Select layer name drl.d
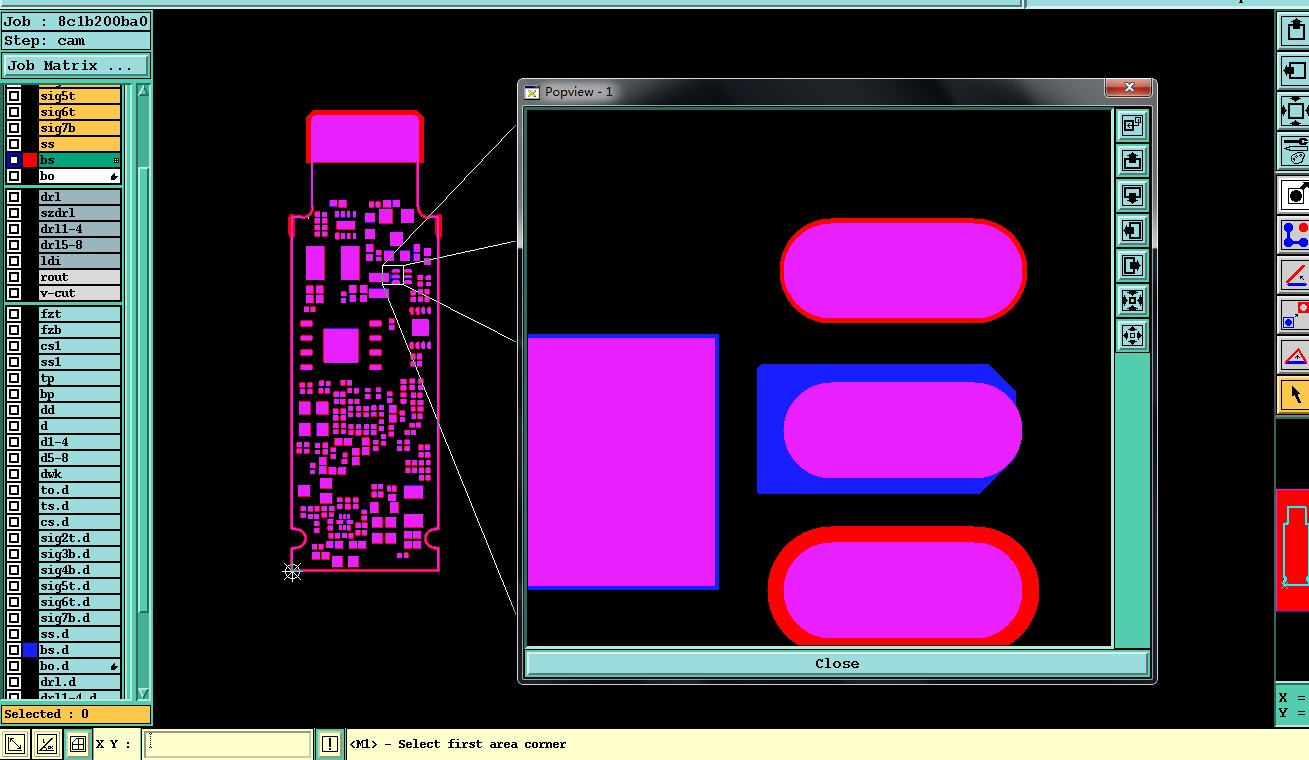The width and height of the screenshot is (1309, 760). click(x=80, y=682)
